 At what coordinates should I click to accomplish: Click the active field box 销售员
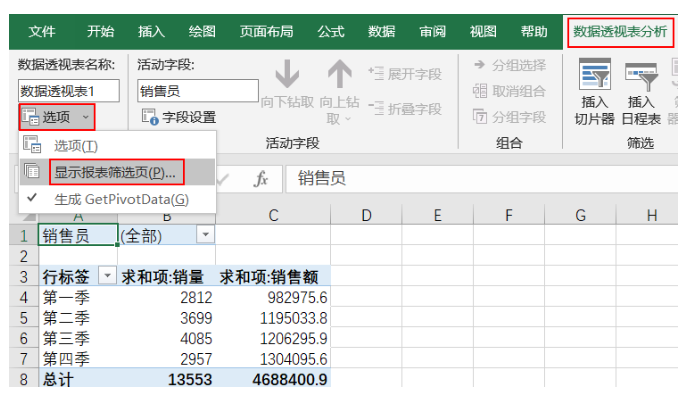coord(197,91)
